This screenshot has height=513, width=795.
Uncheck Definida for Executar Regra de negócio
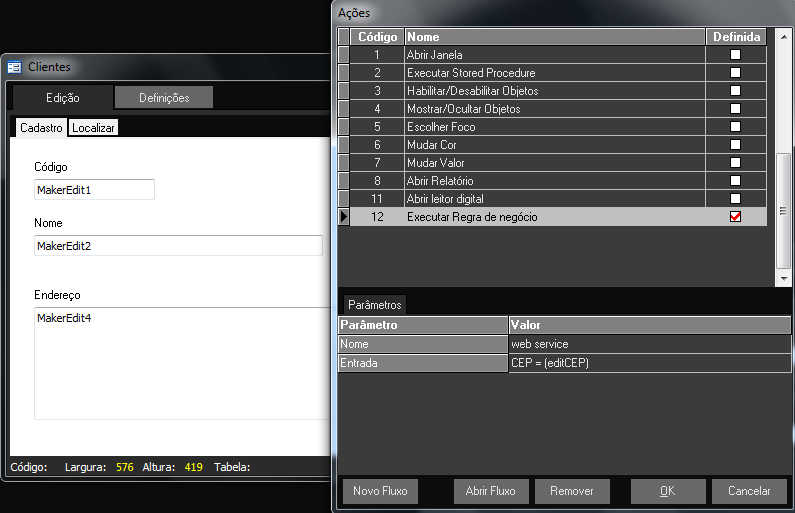coord(736,217)
